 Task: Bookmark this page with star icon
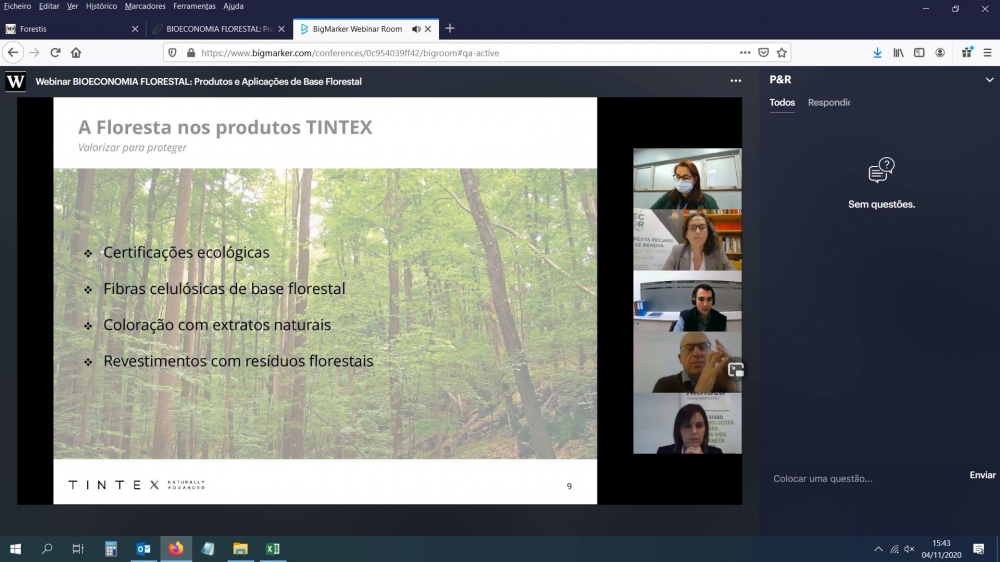pos(782,53)
